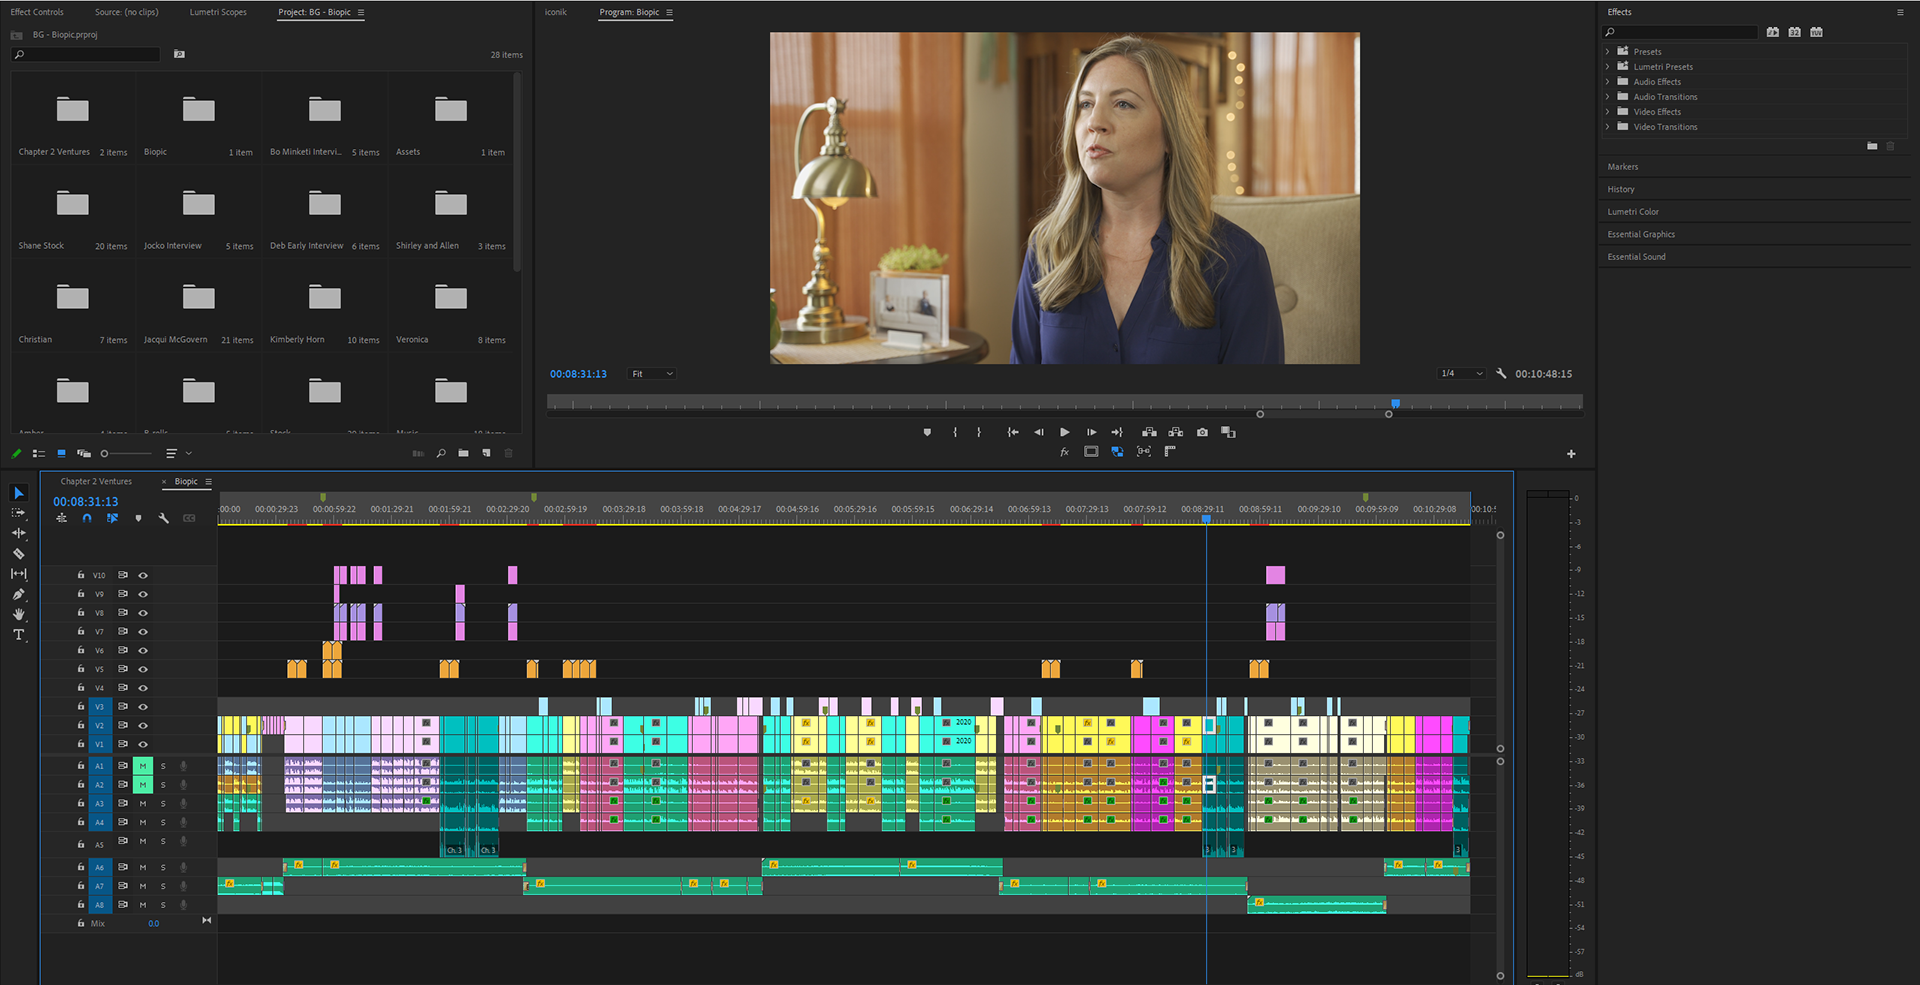This screenshot has width=1920, height=985.
Task: Switch to Lumetri Scopes tab
Action: point(218,12)
